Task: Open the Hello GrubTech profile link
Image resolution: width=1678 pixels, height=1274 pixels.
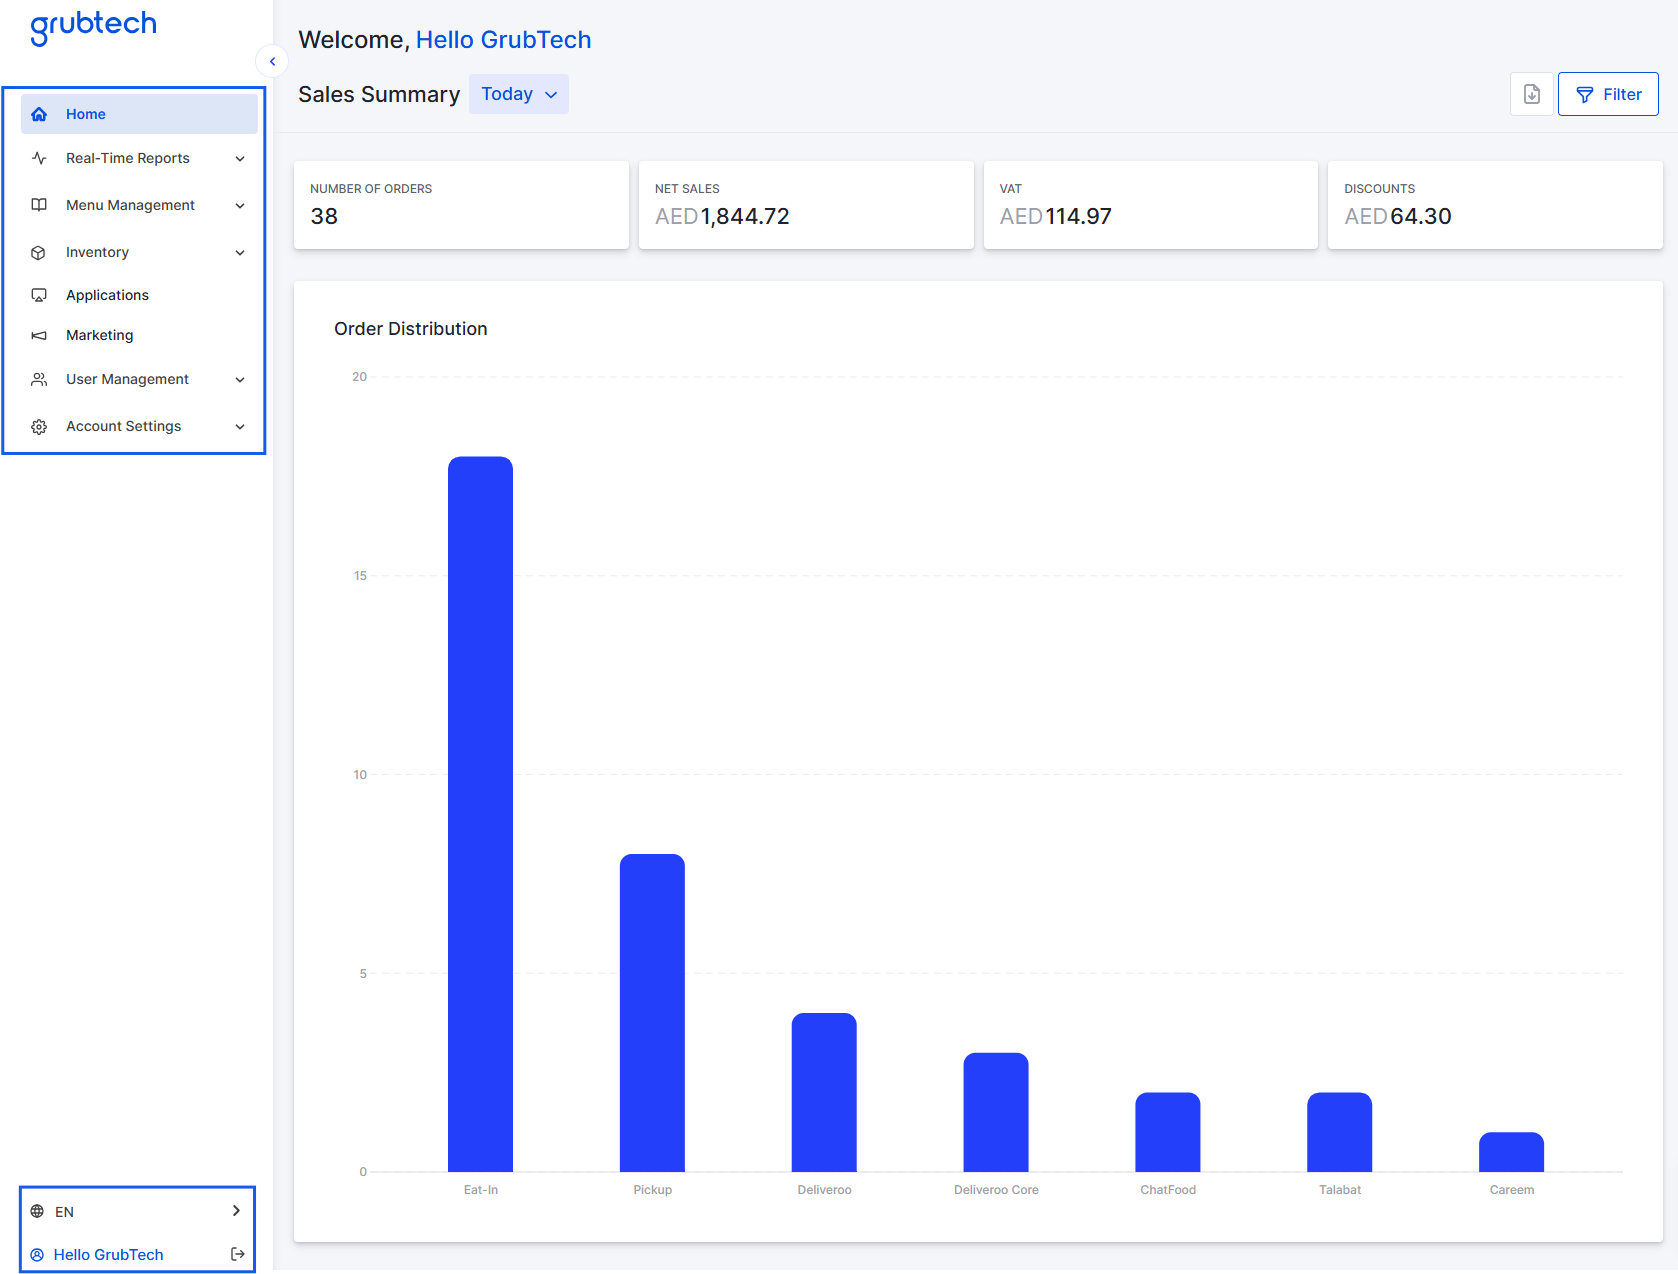Action: [108, 1254]
